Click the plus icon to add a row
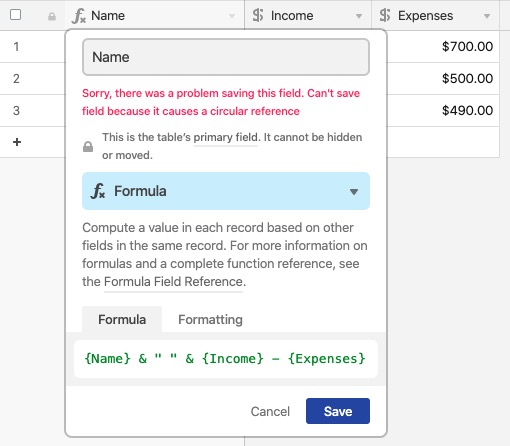The image size is (510, 446). point(17,142)
